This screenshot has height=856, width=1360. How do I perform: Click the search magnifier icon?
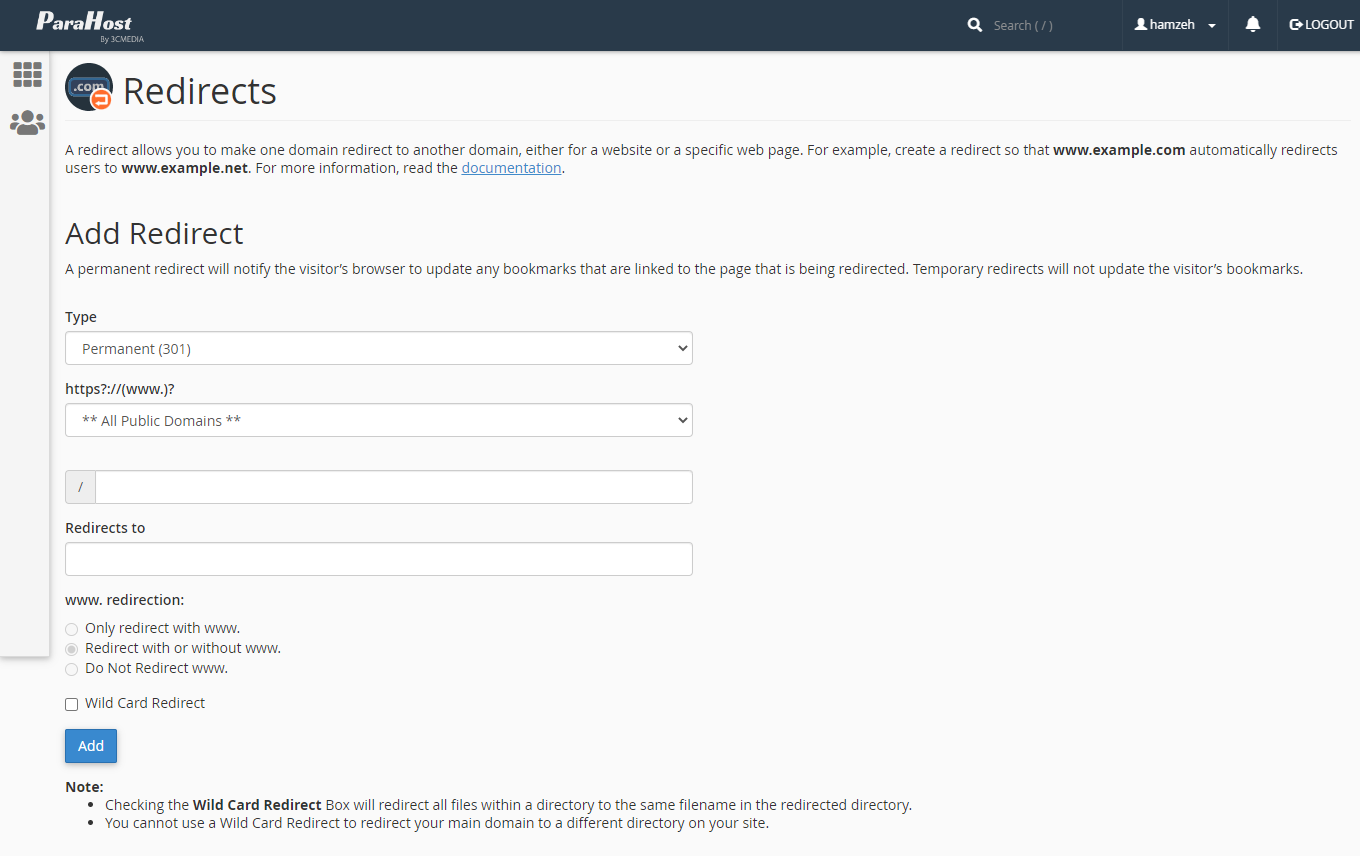point(975,25)
